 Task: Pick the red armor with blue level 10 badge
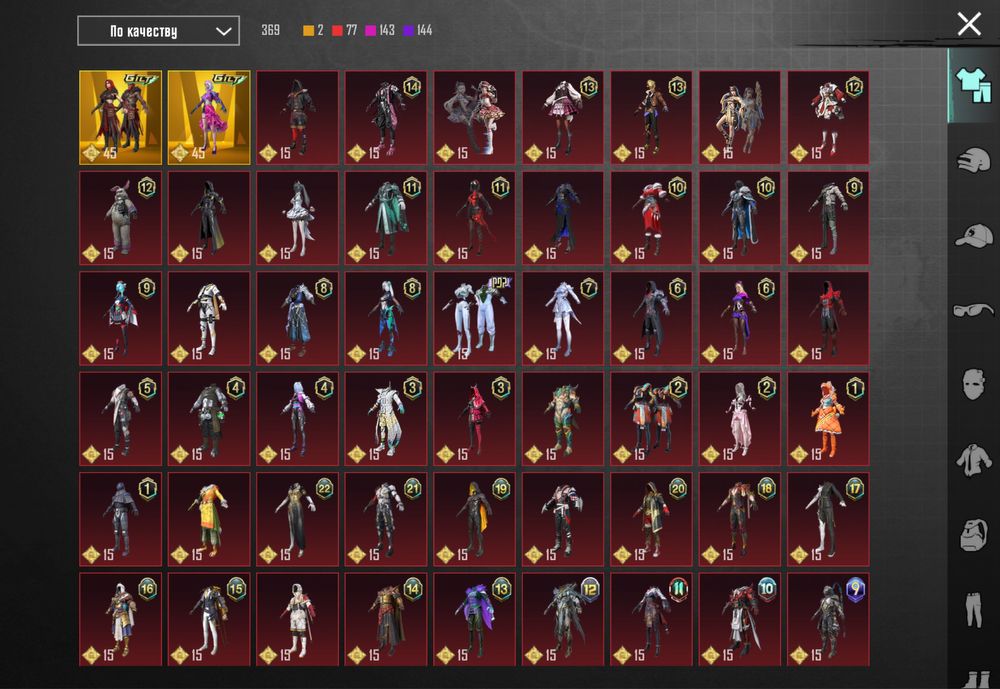click(740, 619)
